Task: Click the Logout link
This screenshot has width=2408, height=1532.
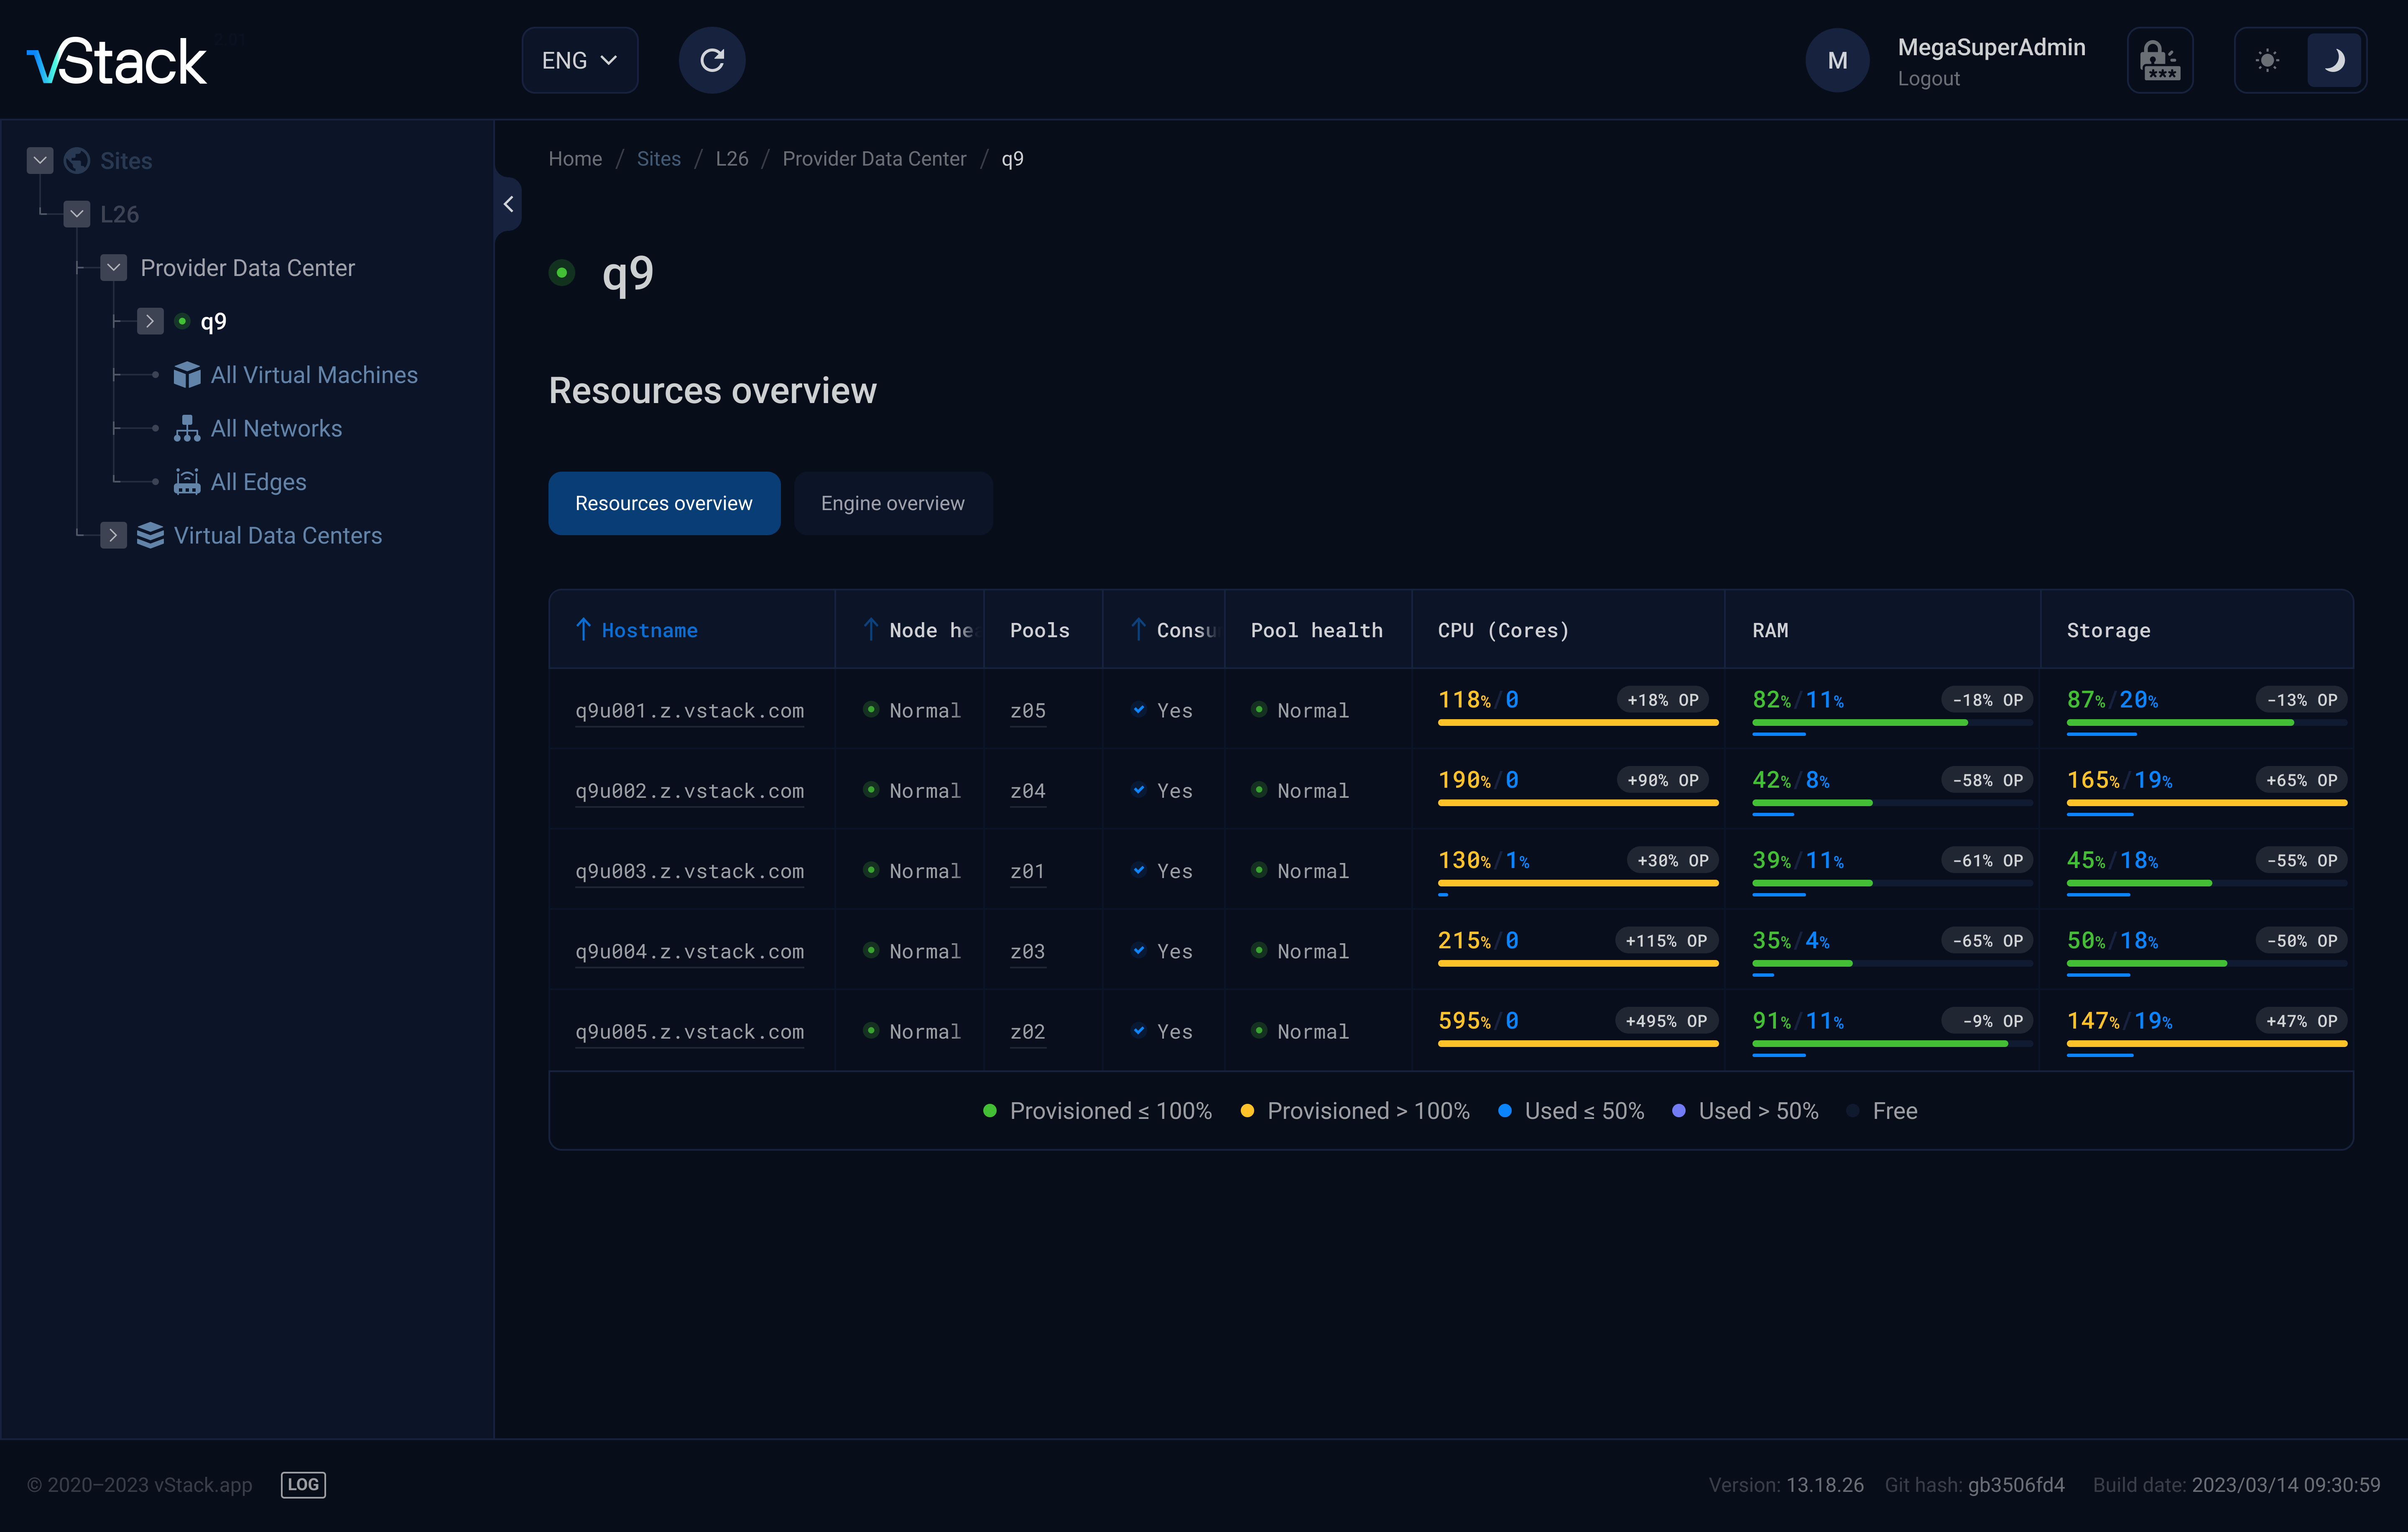Action: 1928,79
